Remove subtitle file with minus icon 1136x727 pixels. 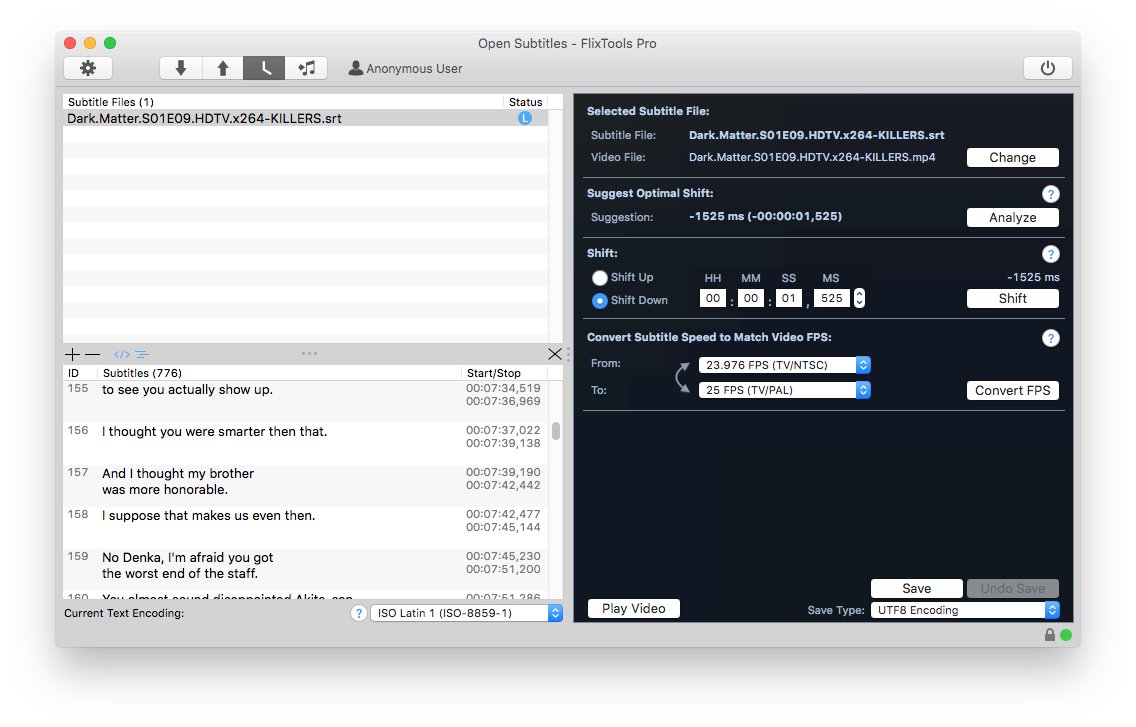coord(92,354)
